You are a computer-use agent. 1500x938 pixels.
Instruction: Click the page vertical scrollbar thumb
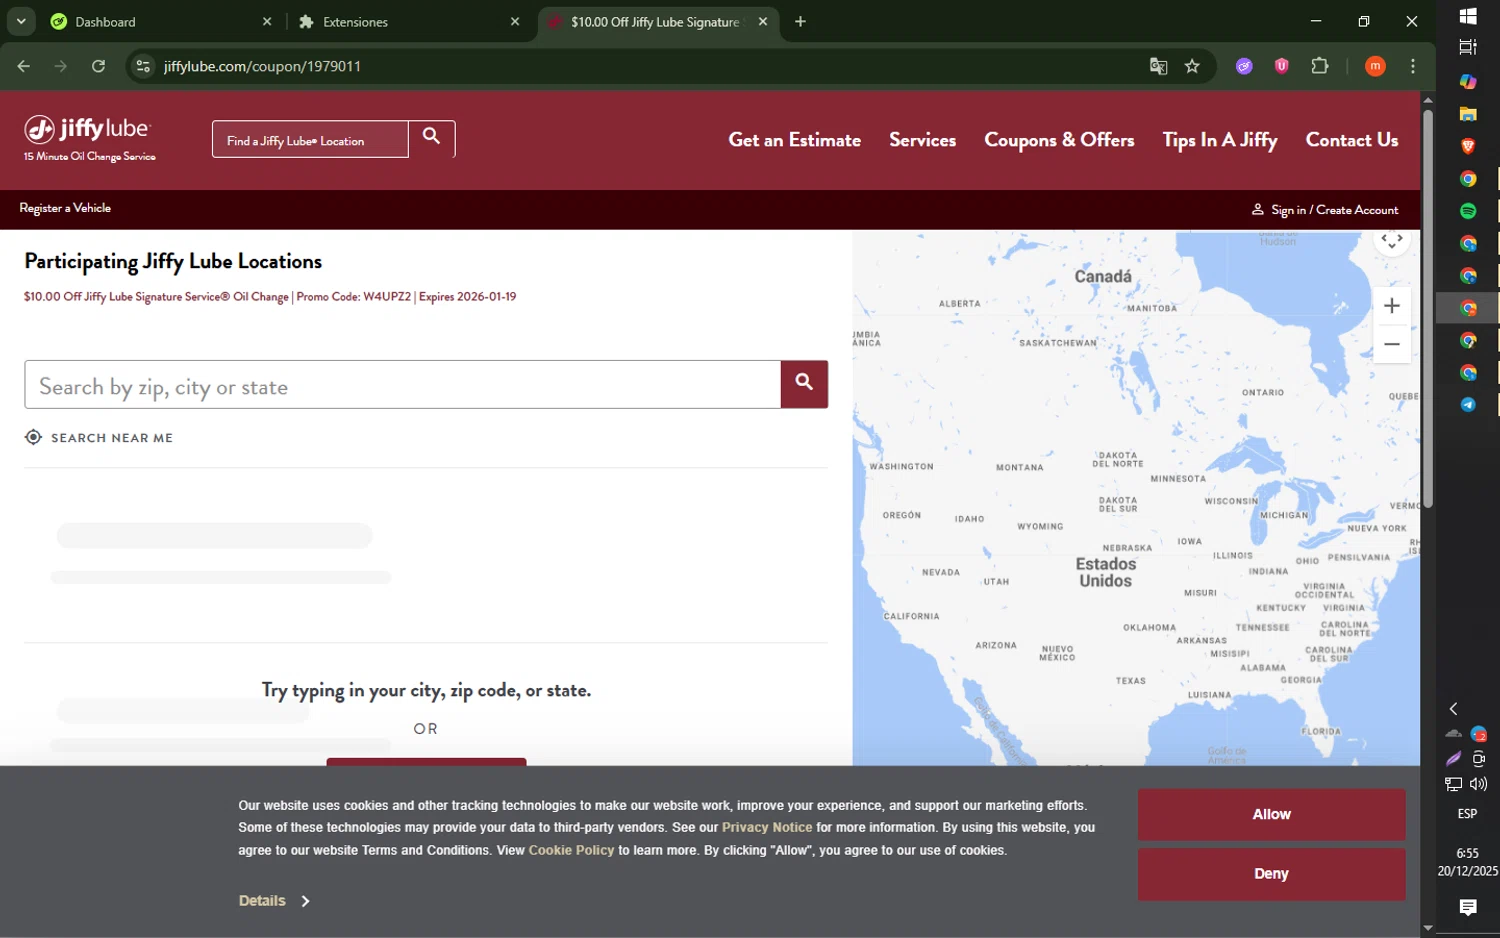point(1428,308)
